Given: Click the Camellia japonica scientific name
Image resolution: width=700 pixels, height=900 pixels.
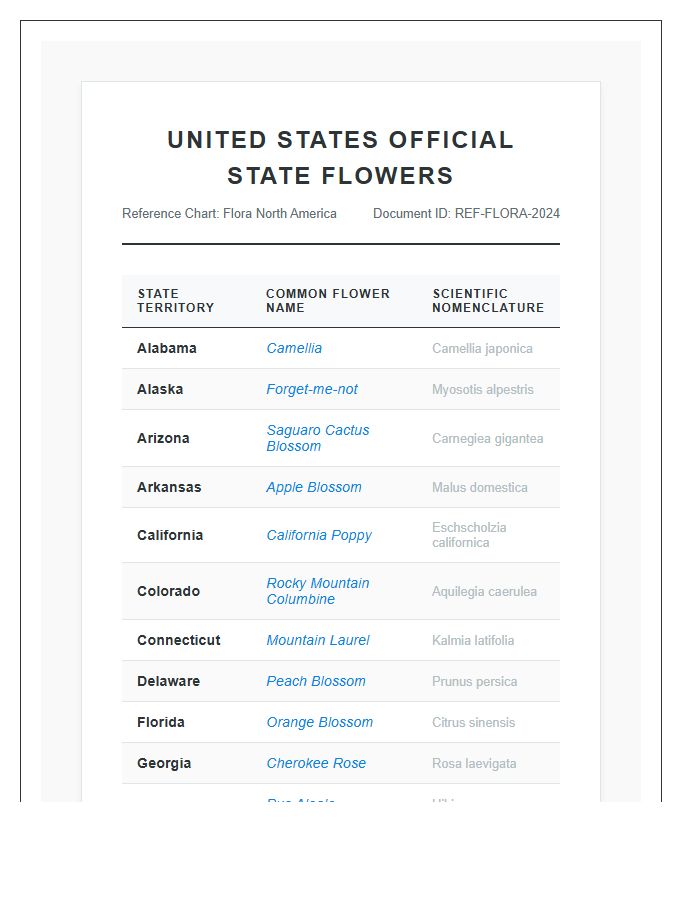Looking at the screenshot, I should pyautogui.click(x=482, y=349).
